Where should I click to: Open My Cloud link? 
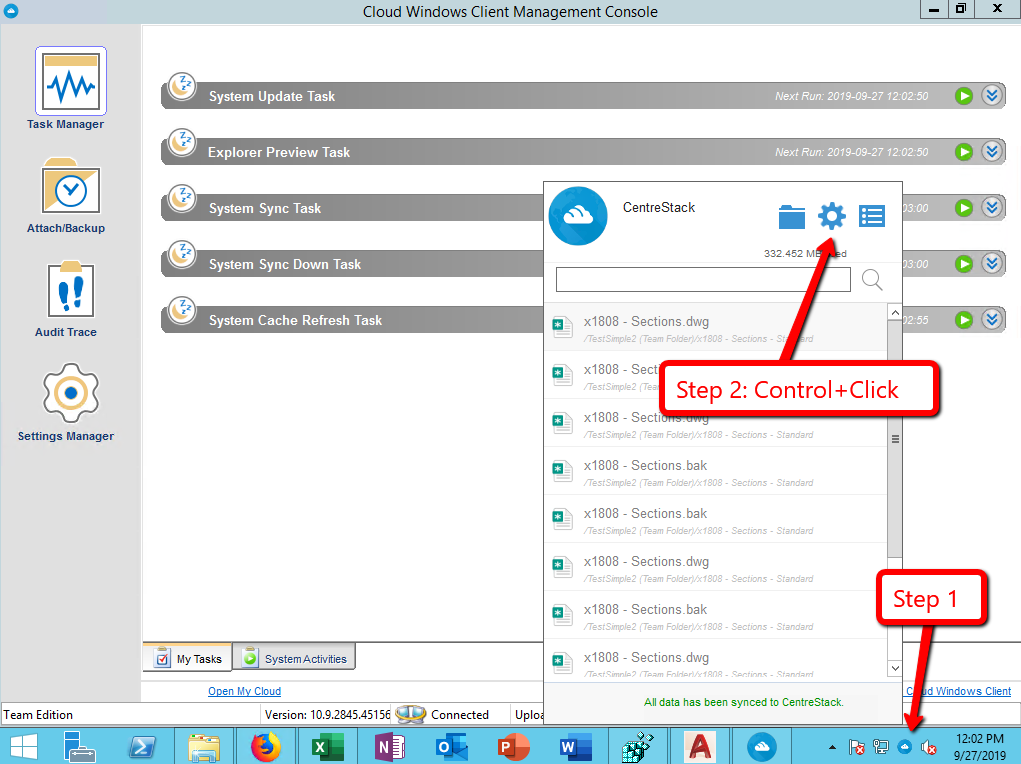[244, 690]
